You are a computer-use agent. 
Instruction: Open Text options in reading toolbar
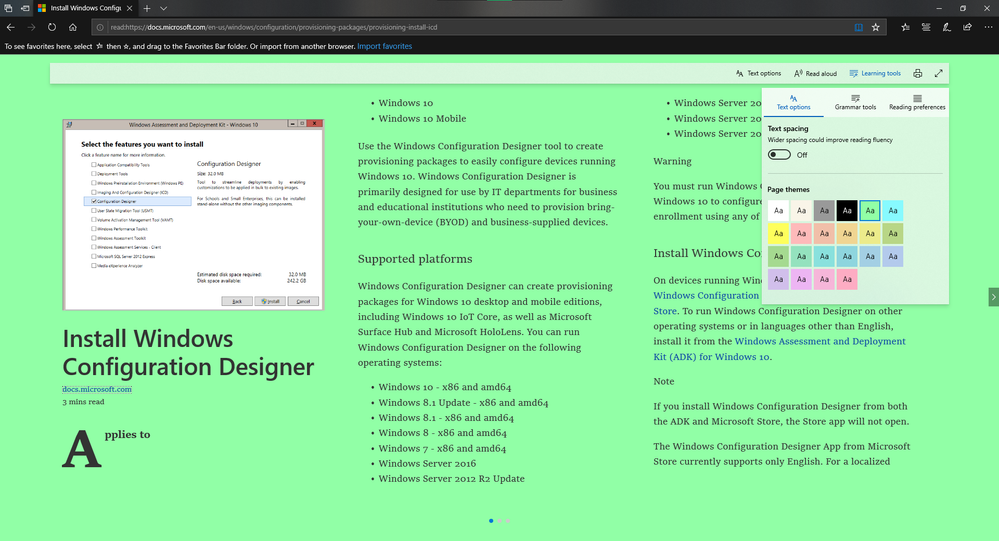pos(758,73)
